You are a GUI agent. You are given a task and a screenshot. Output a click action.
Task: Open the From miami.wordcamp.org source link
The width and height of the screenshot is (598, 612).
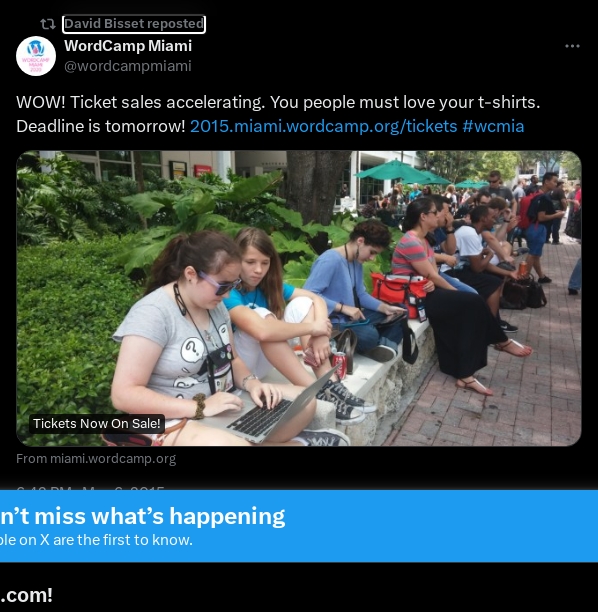(x=96, y=459)
